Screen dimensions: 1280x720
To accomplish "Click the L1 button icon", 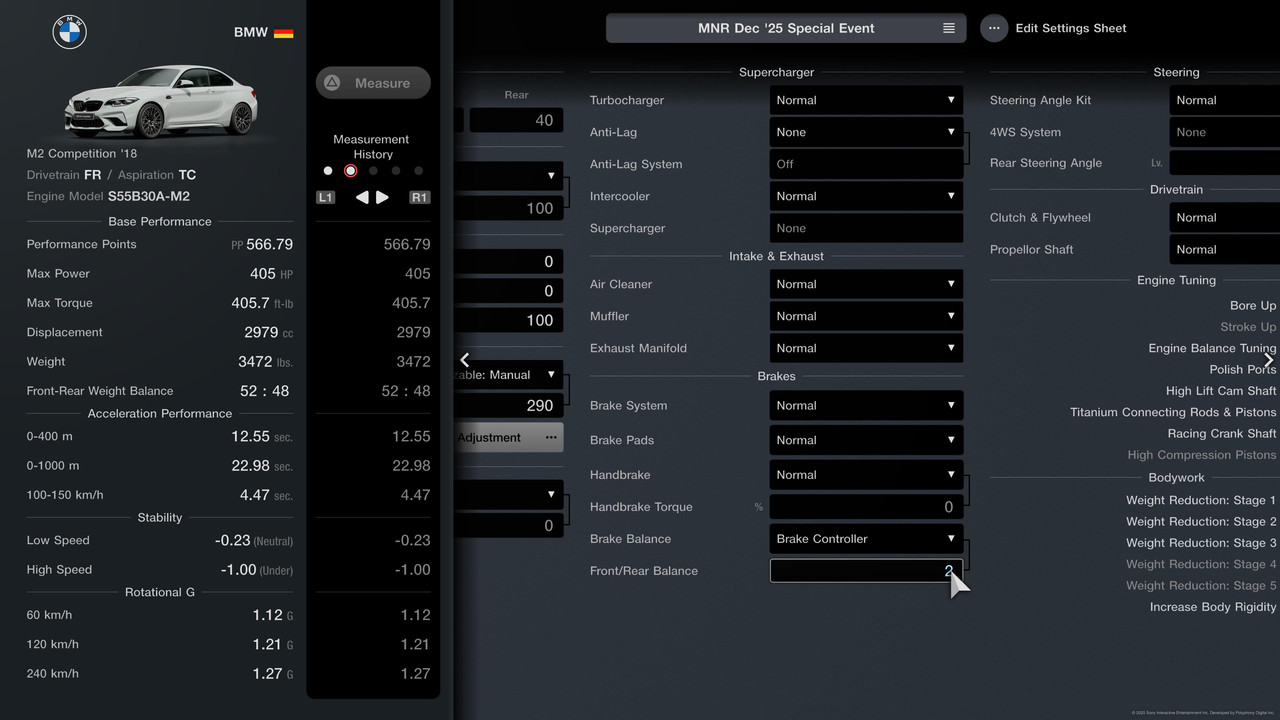I will click(x=325, y=198).
